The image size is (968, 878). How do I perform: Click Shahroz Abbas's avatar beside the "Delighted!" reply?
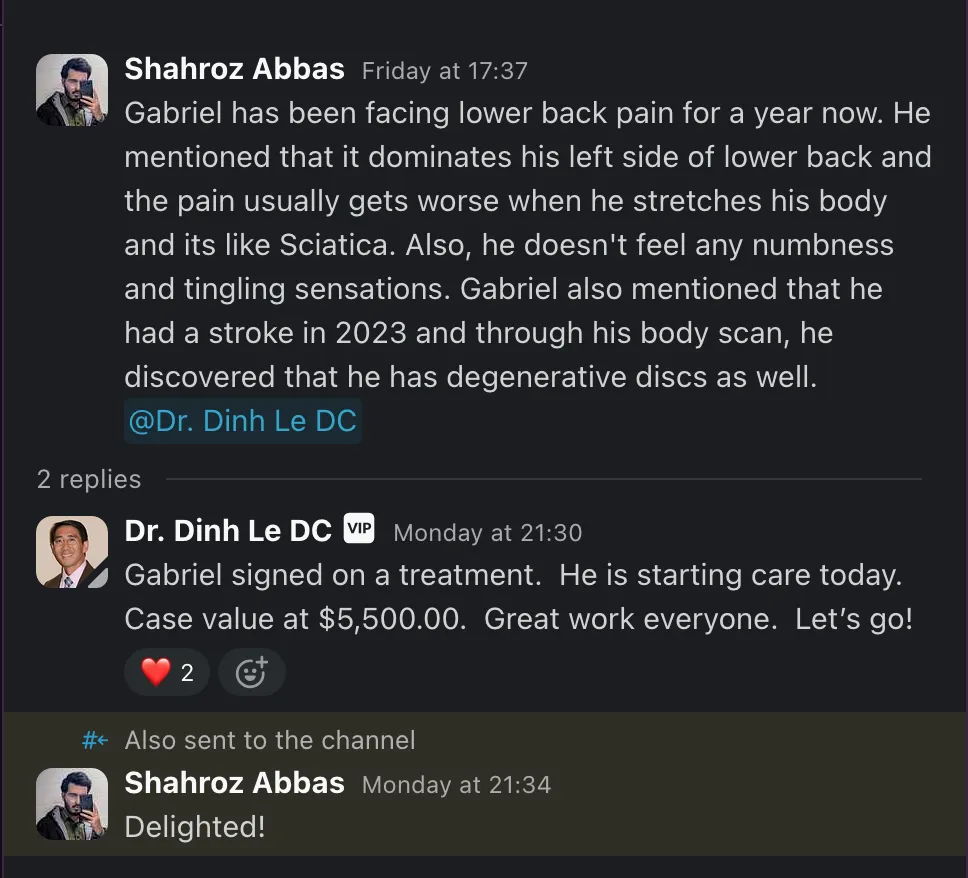(x=72, y=803)
